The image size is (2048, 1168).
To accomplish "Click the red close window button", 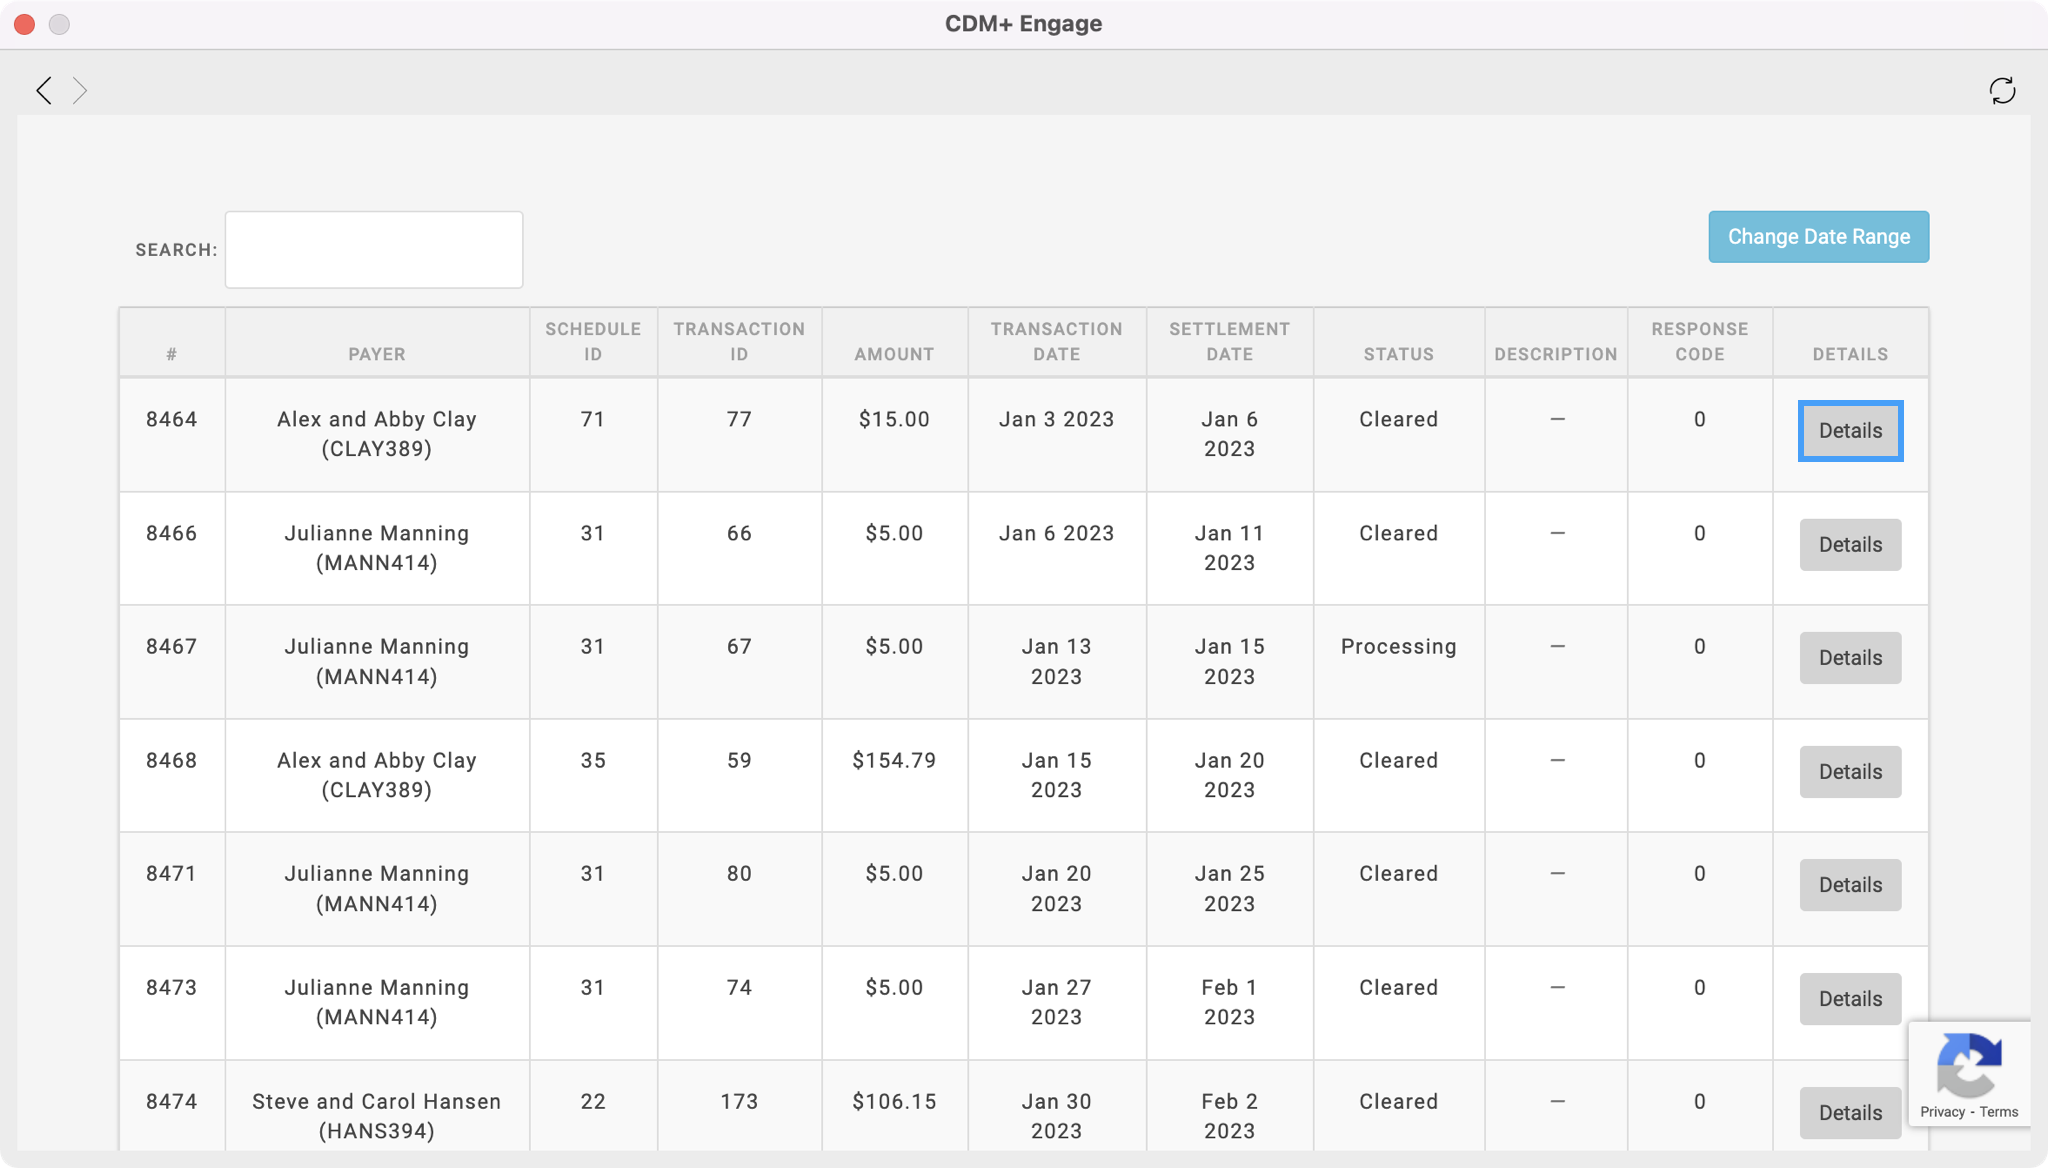I will (25, 24).
